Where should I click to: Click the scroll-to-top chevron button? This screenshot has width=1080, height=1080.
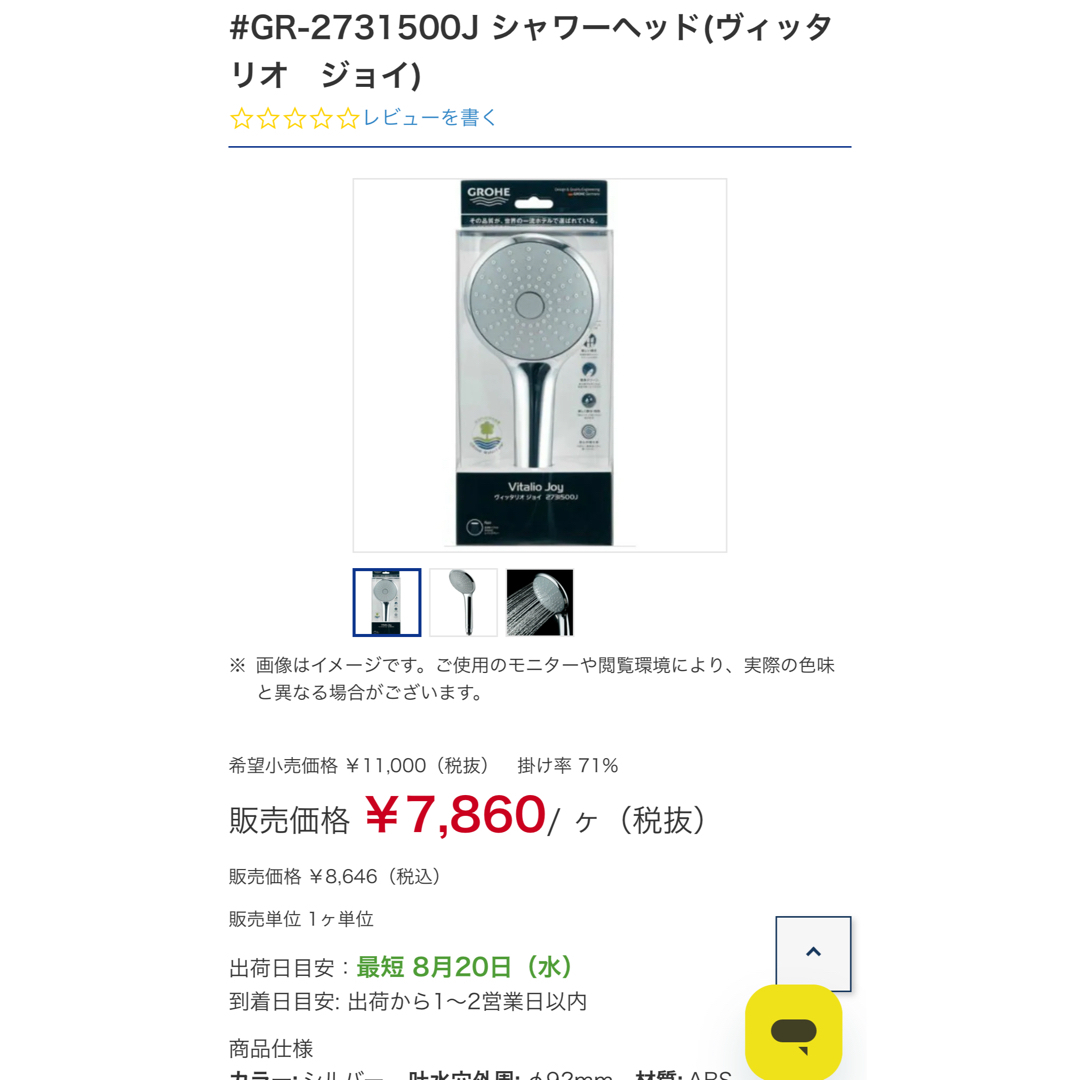click(813, 953)
